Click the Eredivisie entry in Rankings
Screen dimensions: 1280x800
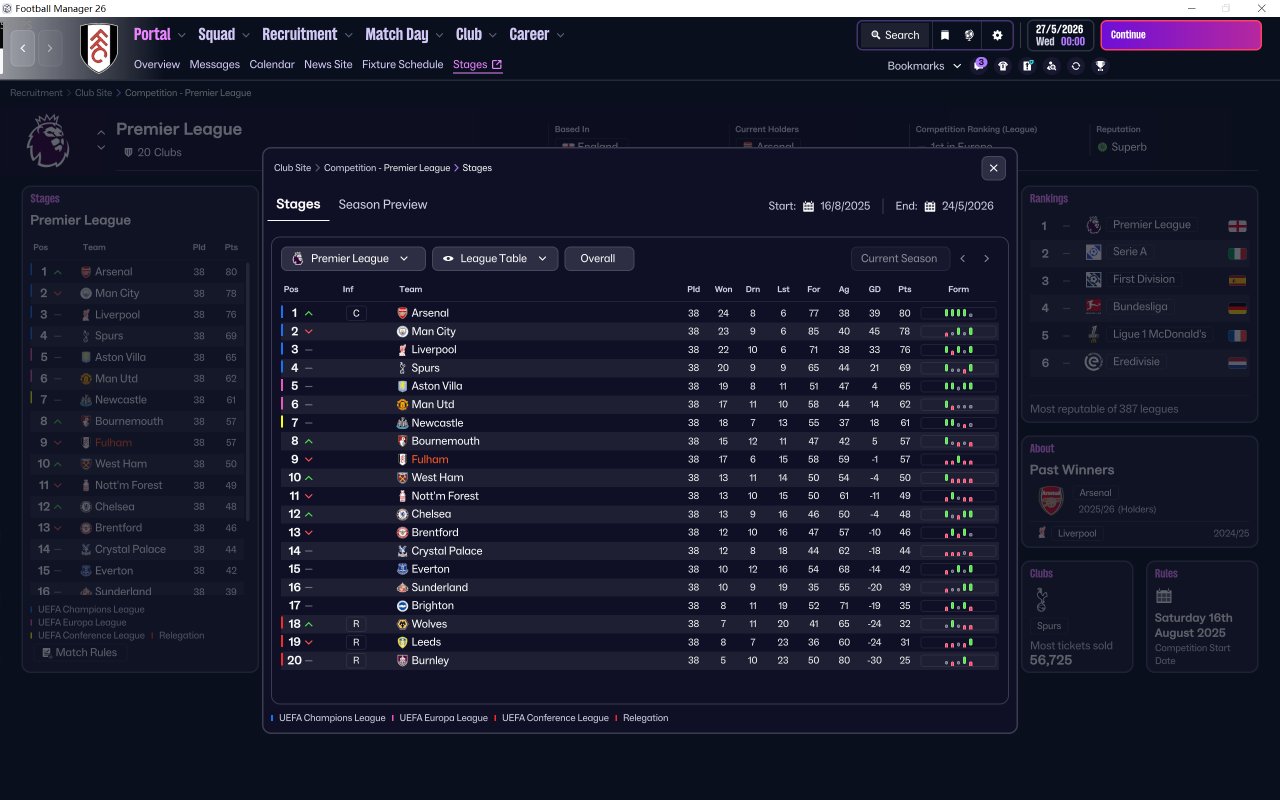click(1138, 362)
